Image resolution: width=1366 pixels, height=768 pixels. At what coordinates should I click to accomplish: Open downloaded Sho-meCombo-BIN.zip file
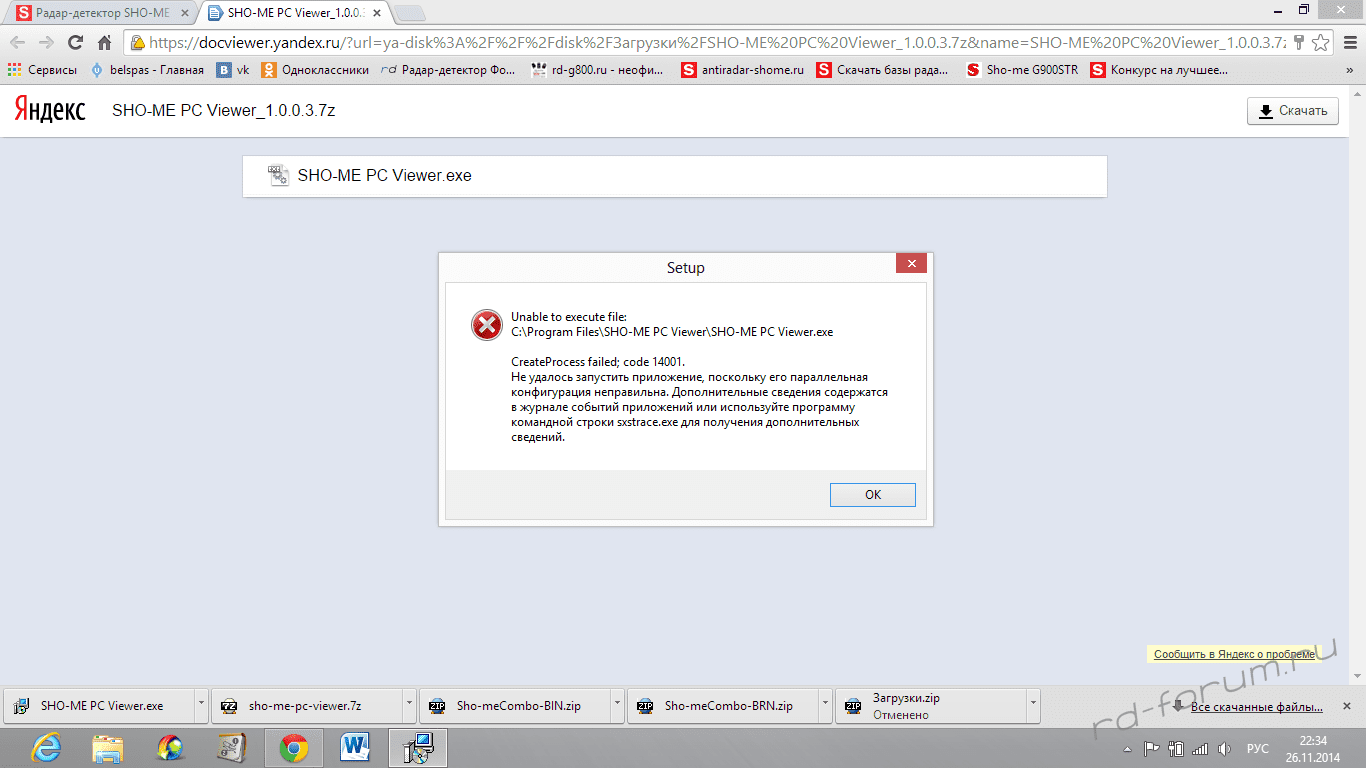(514, 706)
